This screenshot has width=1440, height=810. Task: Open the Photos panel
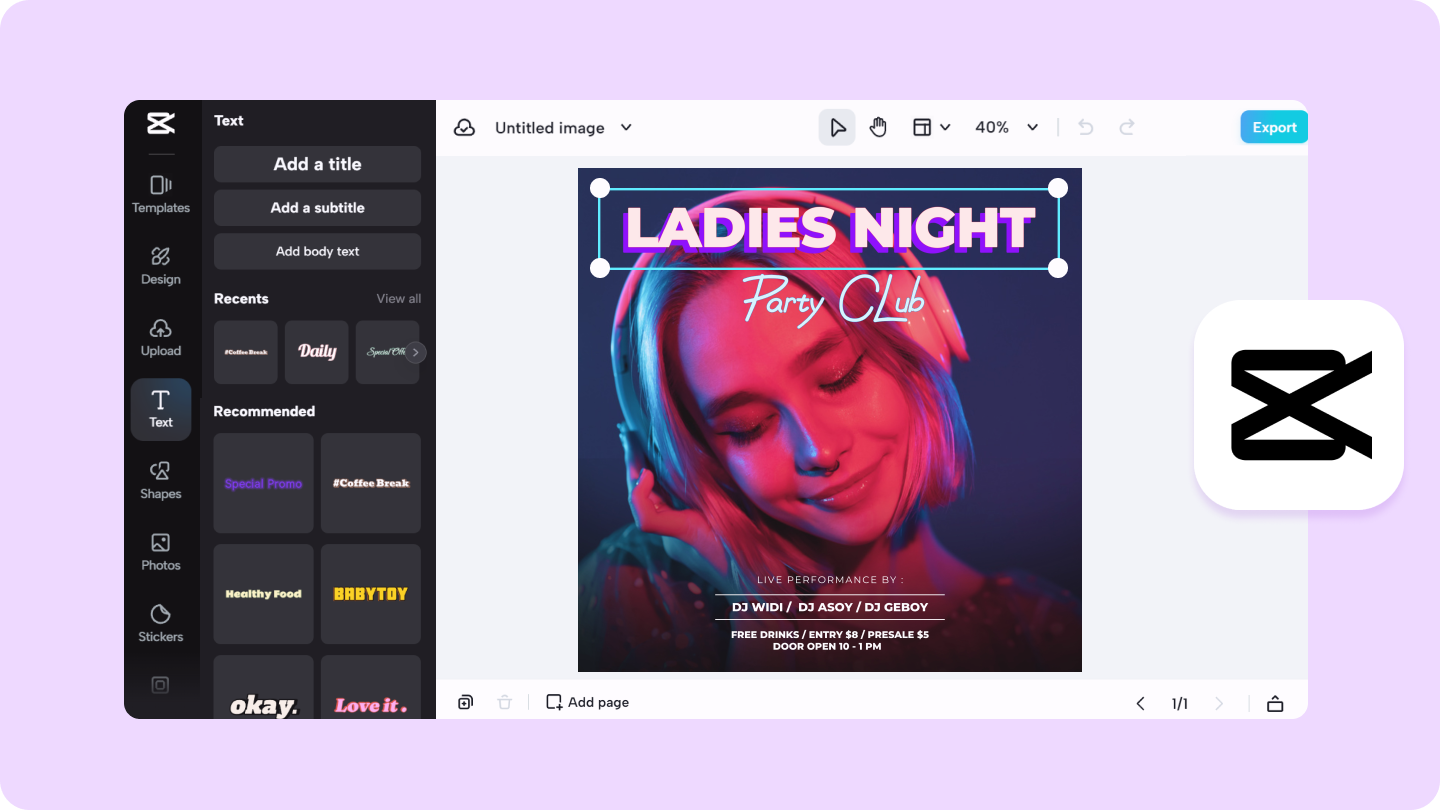tap(161, 552)
